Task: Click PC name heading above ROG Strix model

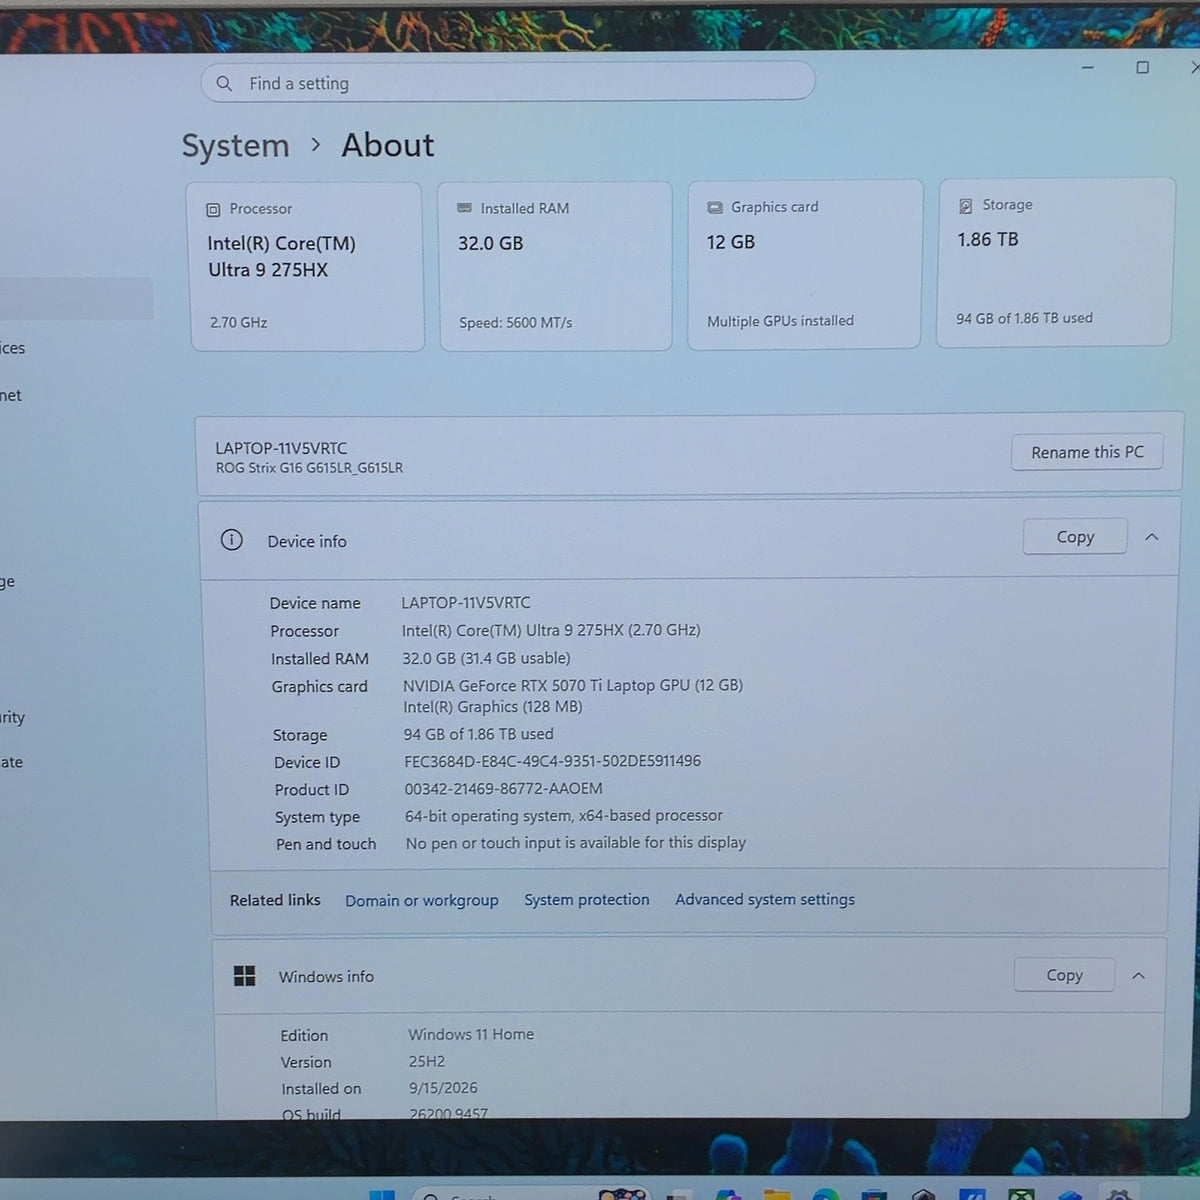Action: coord(281,448)
